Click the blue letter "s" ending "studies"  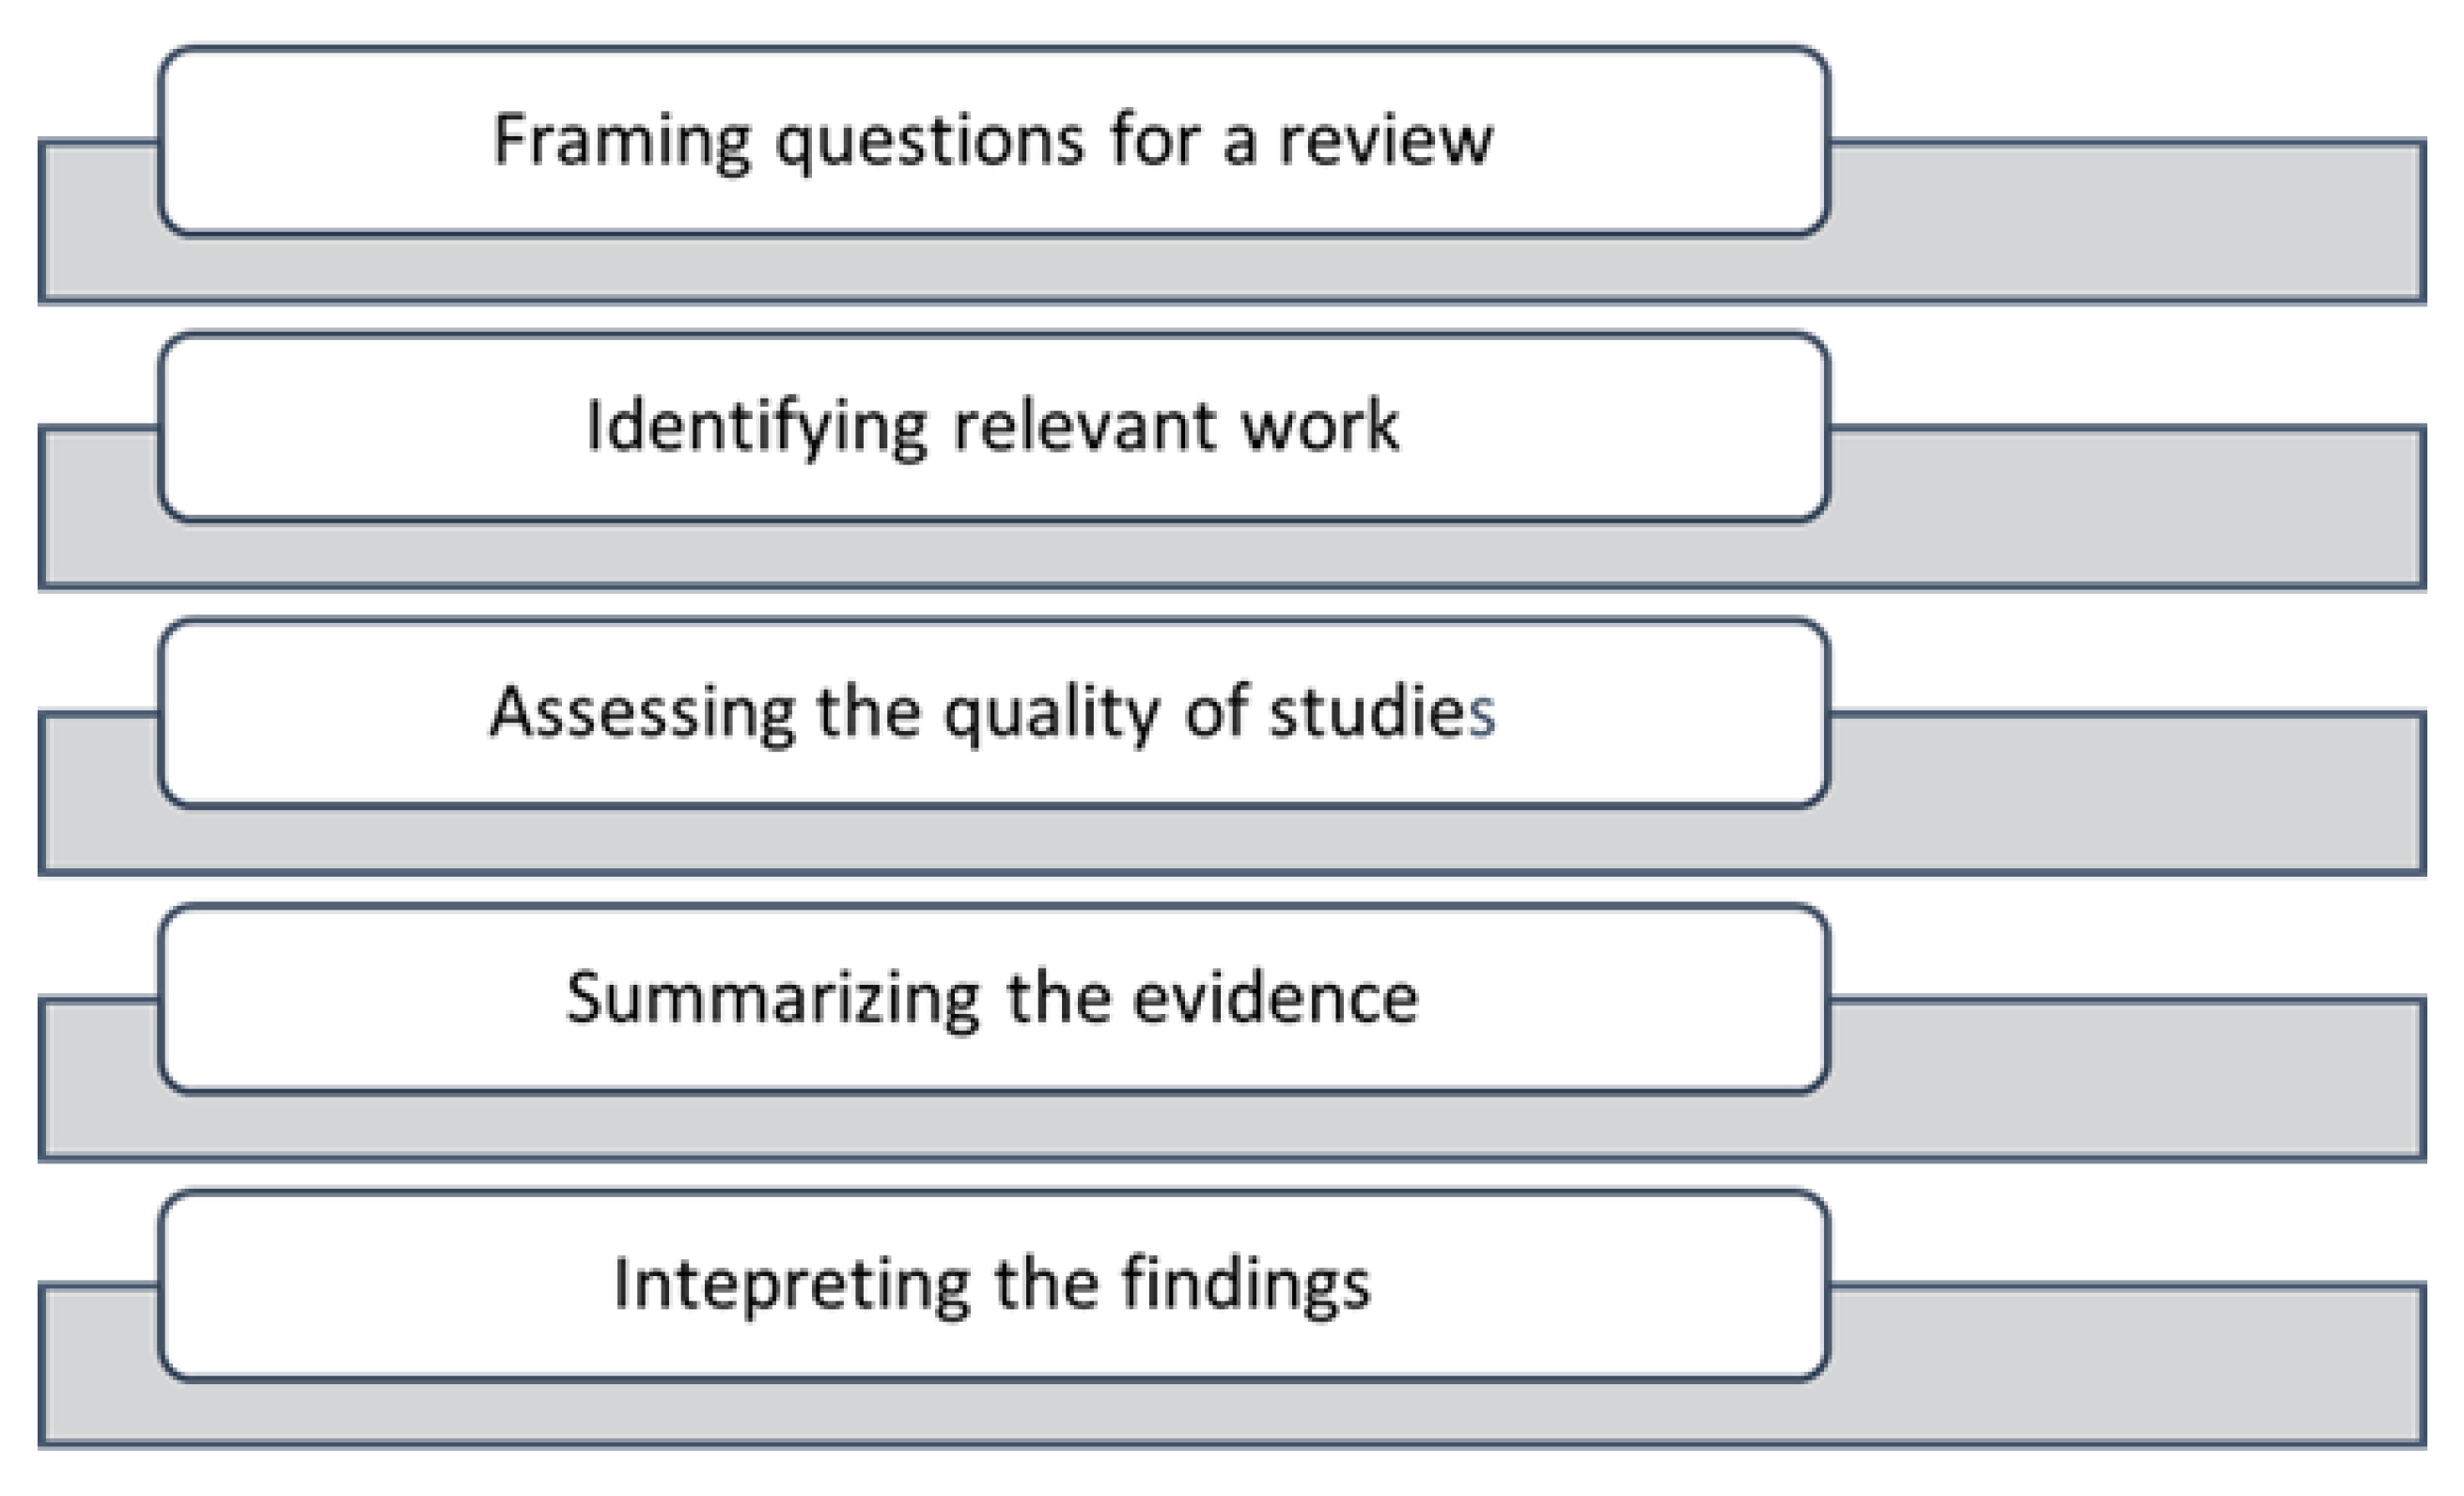tap(1482, 714)
